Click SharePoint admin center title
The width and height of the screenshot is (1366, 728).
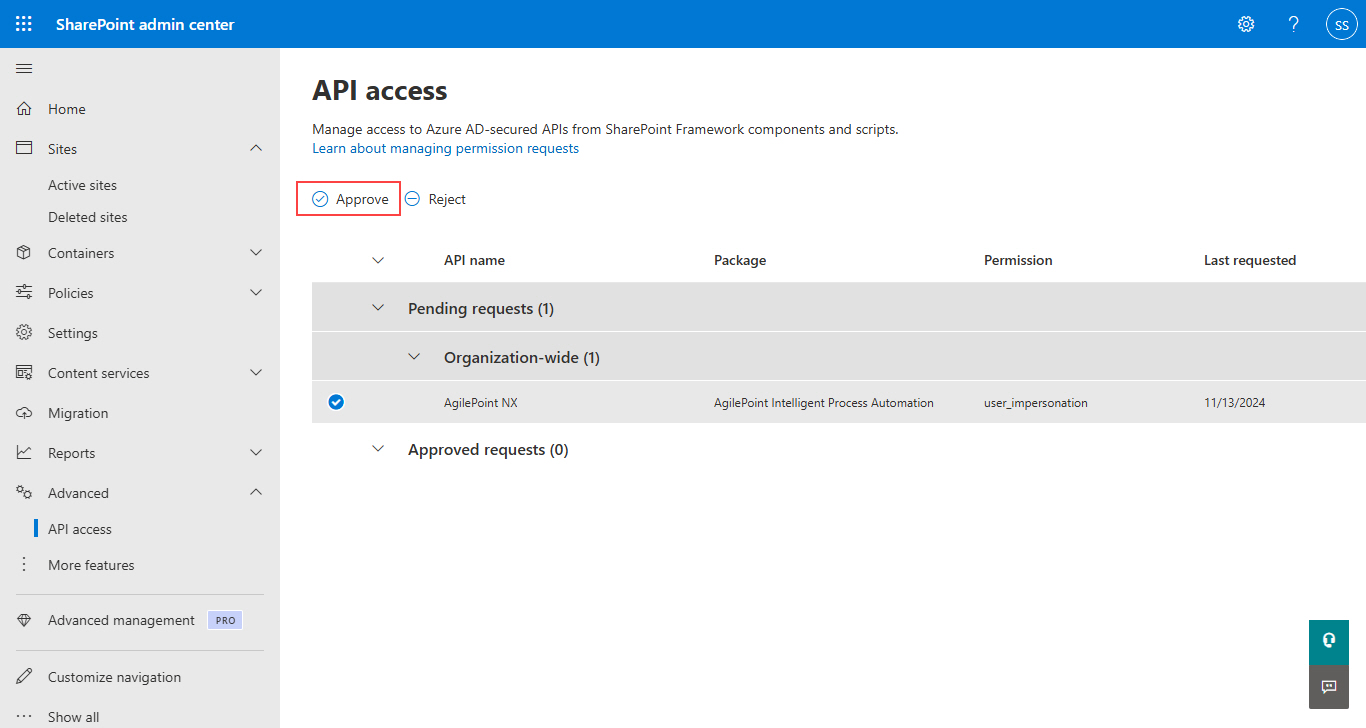(145, 24)
